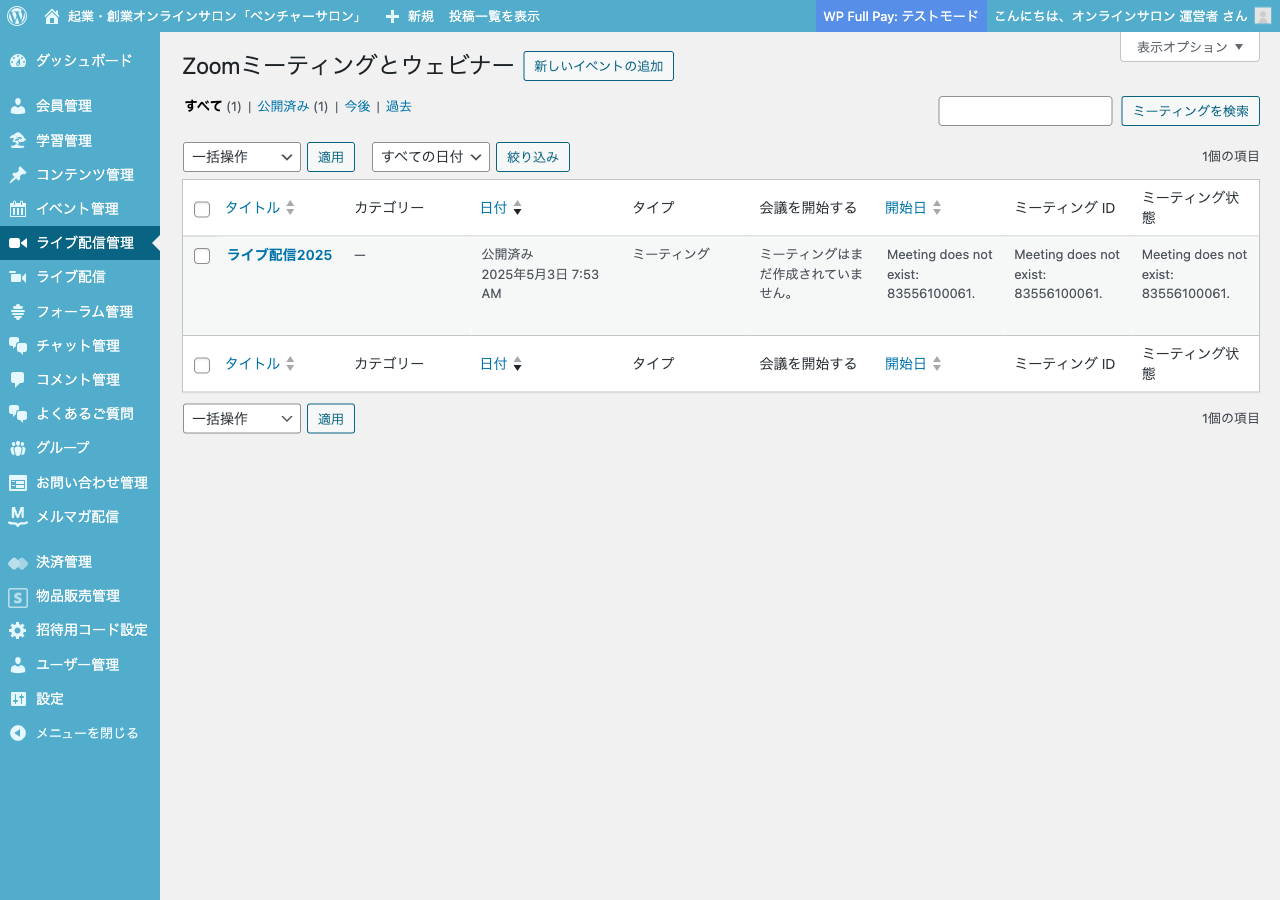Click inside the meeting search input field
The width and height of the screenshot is (1280, 900).
pyautogui.click(x=1024, y=110)
